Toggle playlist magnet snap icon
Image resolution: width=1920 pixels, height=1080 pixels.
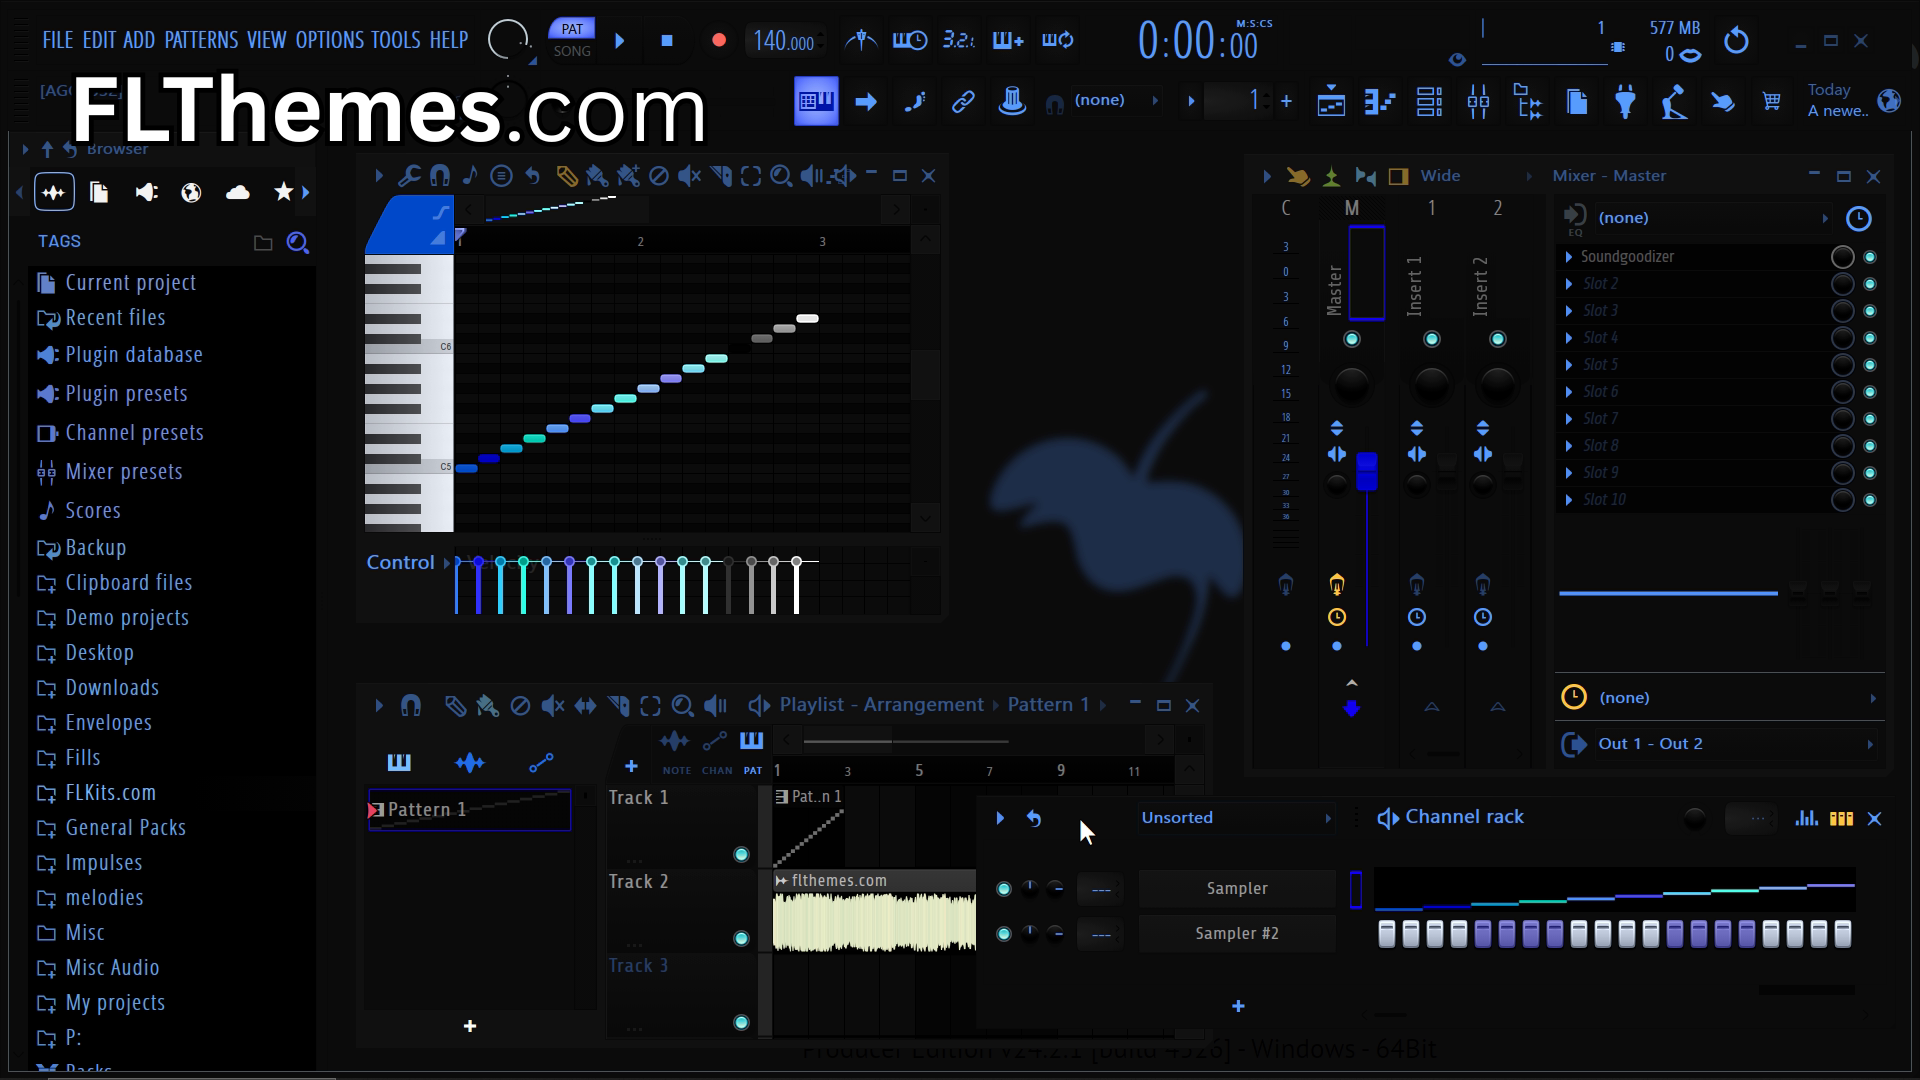coord(410,706)
